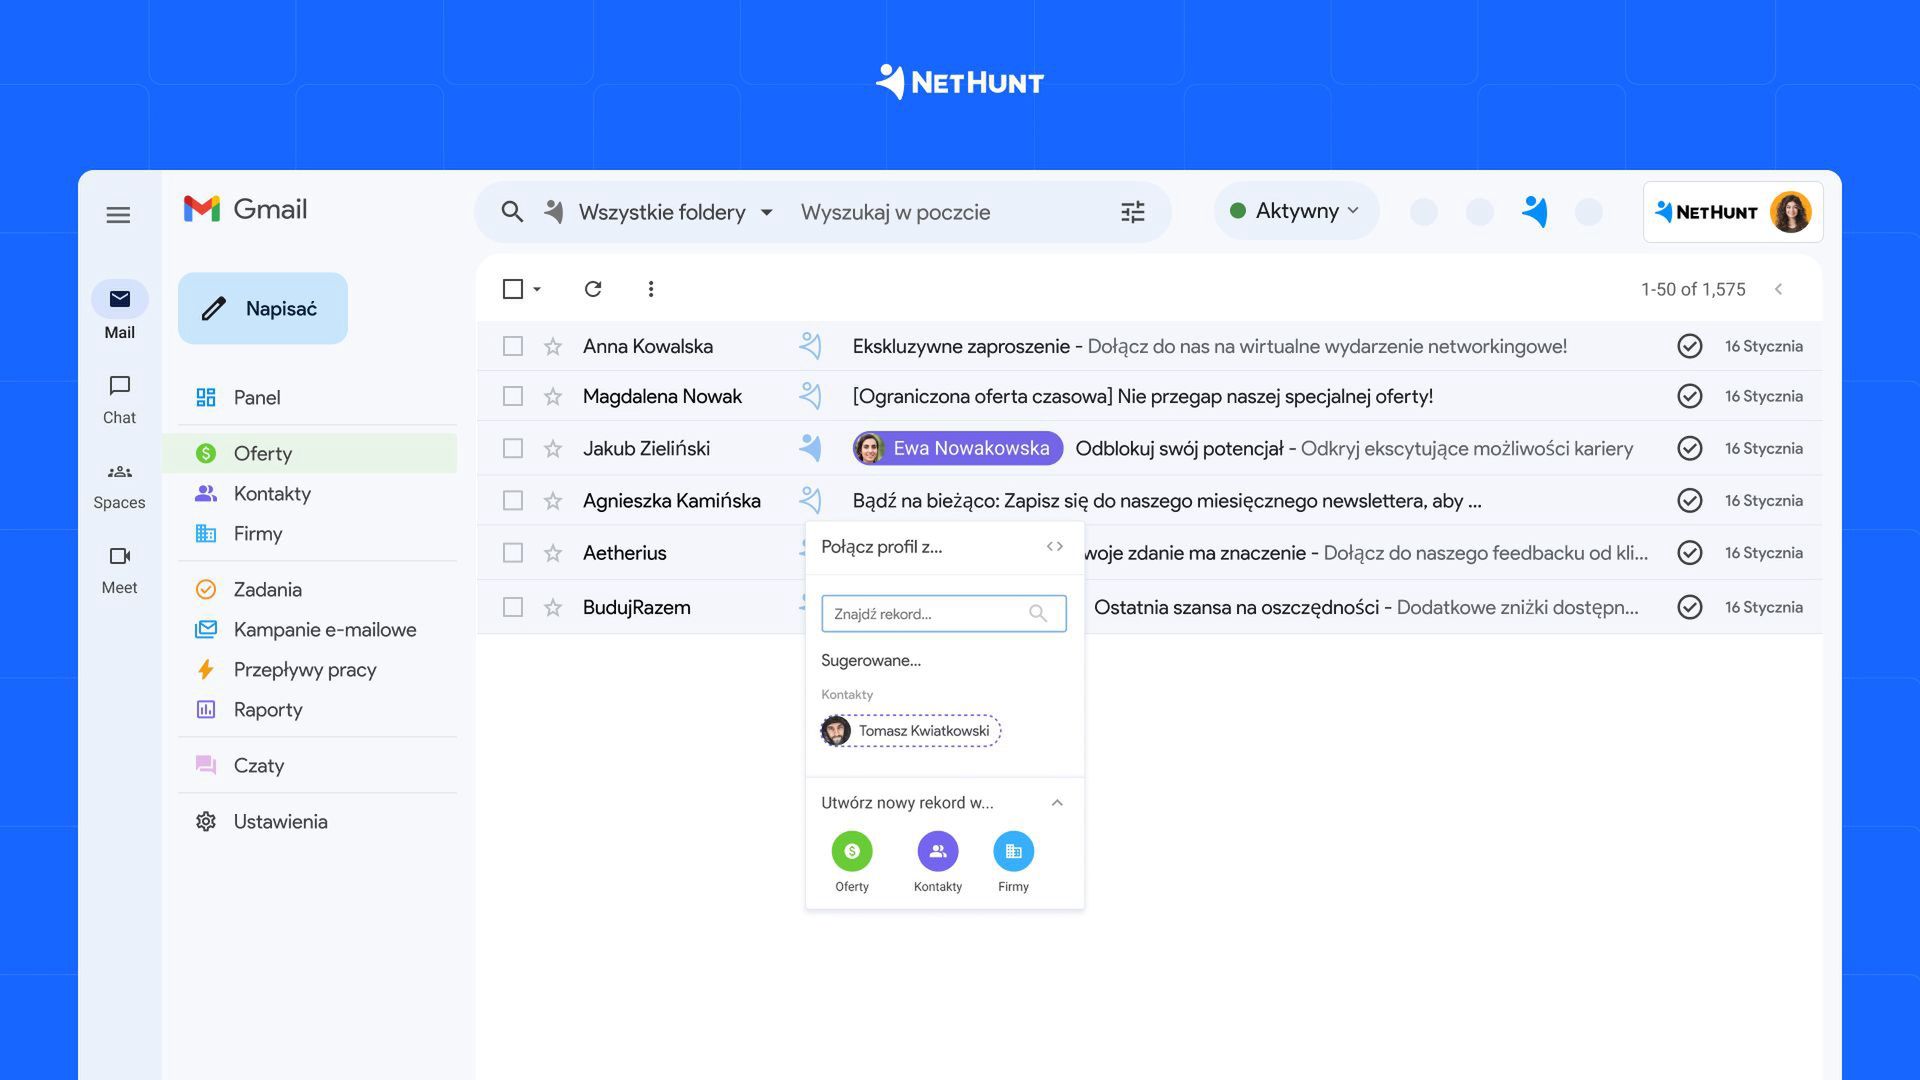
Task: Star the Aetherius email
Action: tap(552, 553)
